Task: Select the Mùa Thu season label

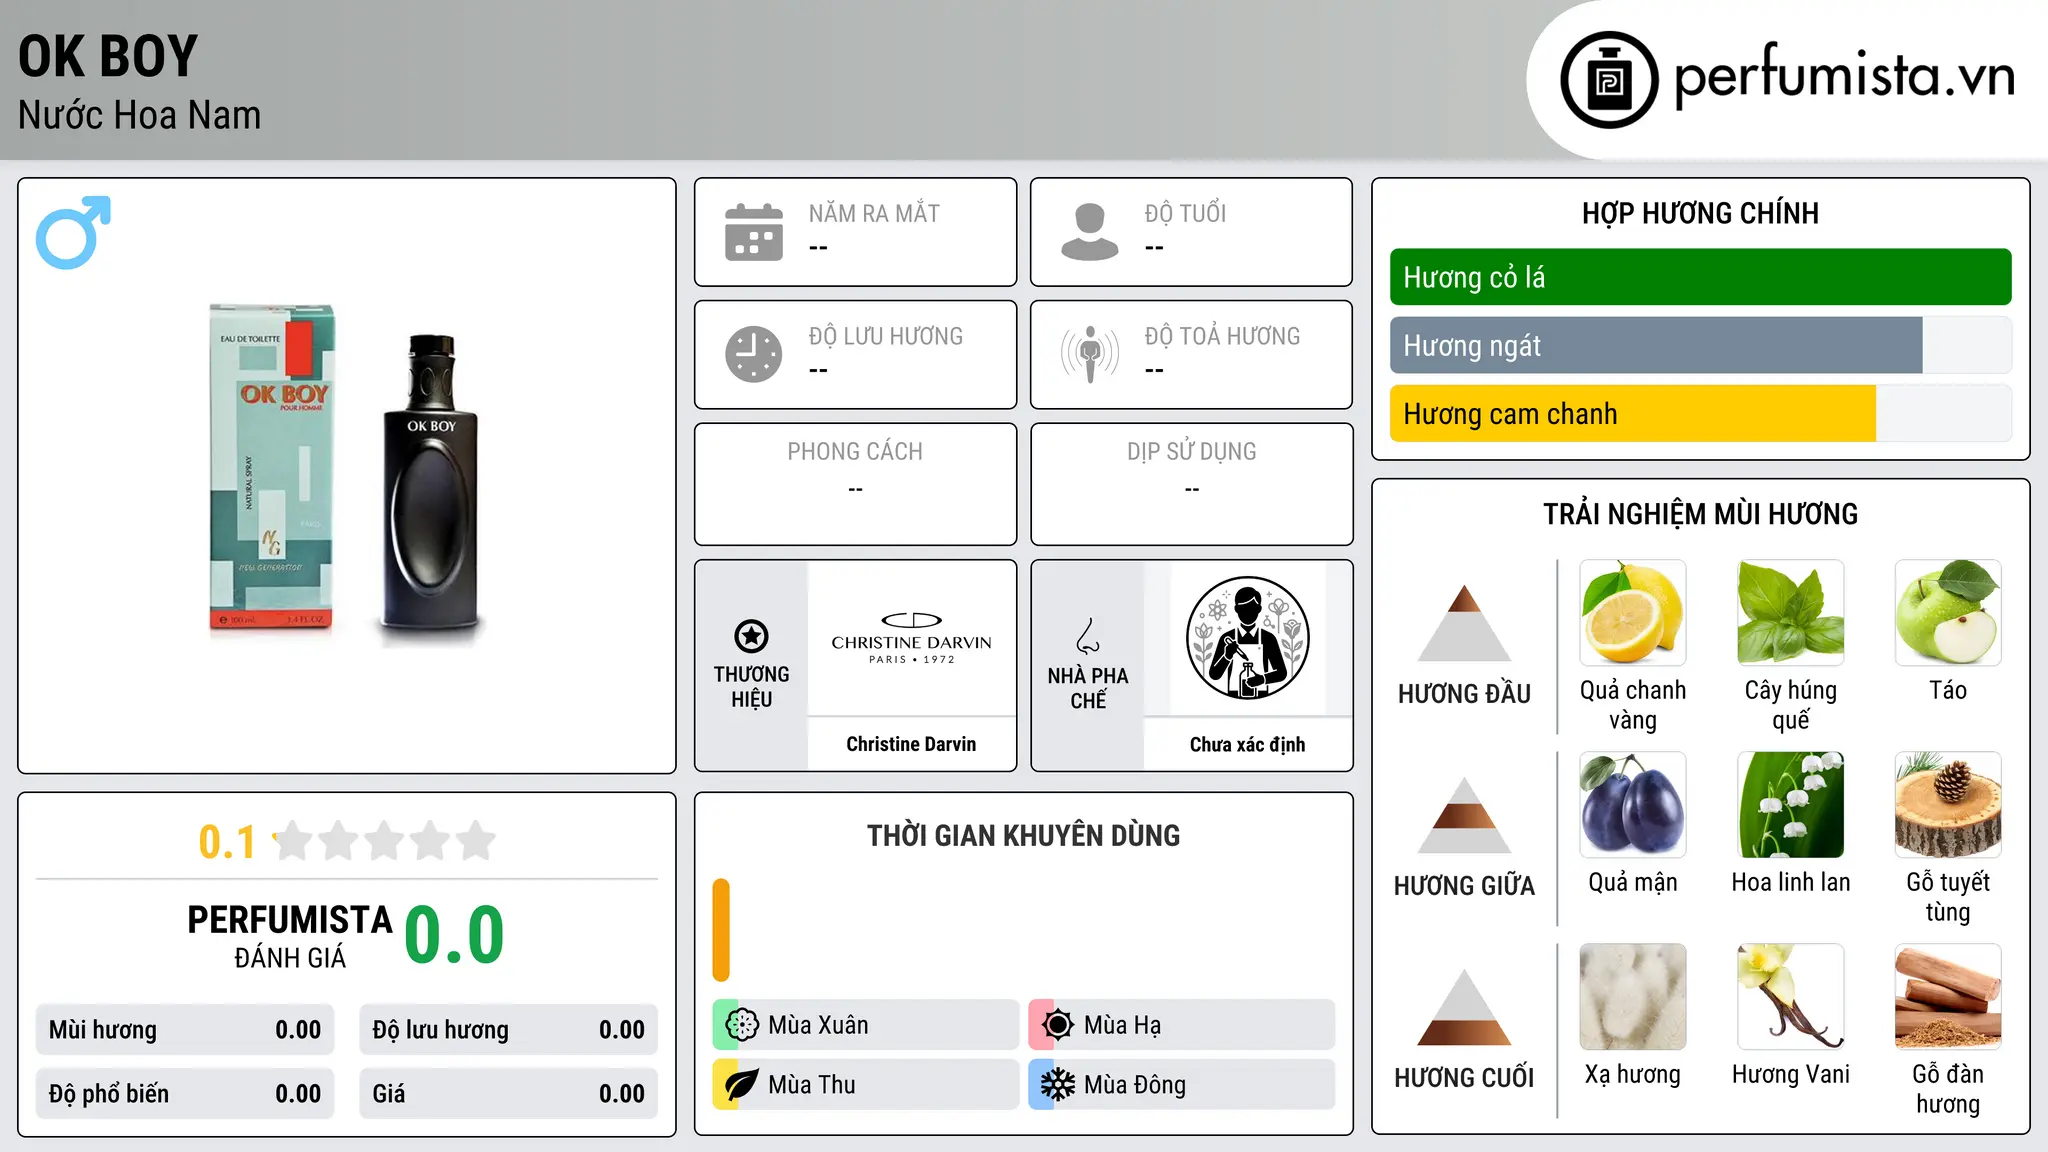Action: [x=812, y=1085]
